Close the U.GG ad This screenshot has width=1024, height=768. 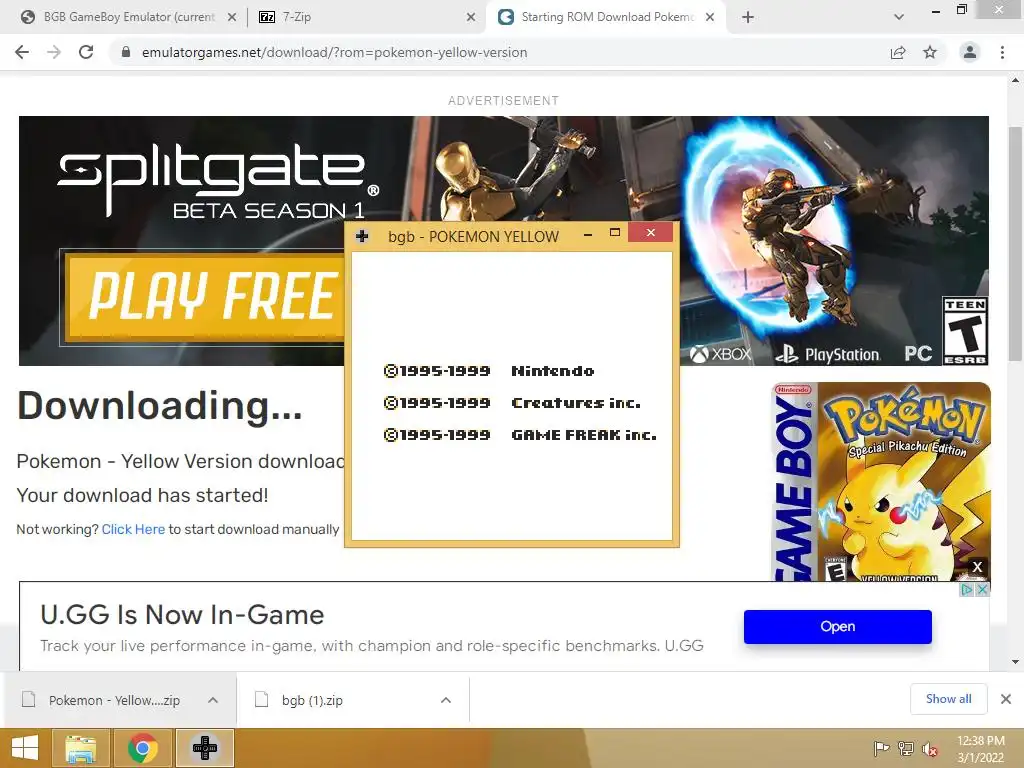[x=982, y=590]
